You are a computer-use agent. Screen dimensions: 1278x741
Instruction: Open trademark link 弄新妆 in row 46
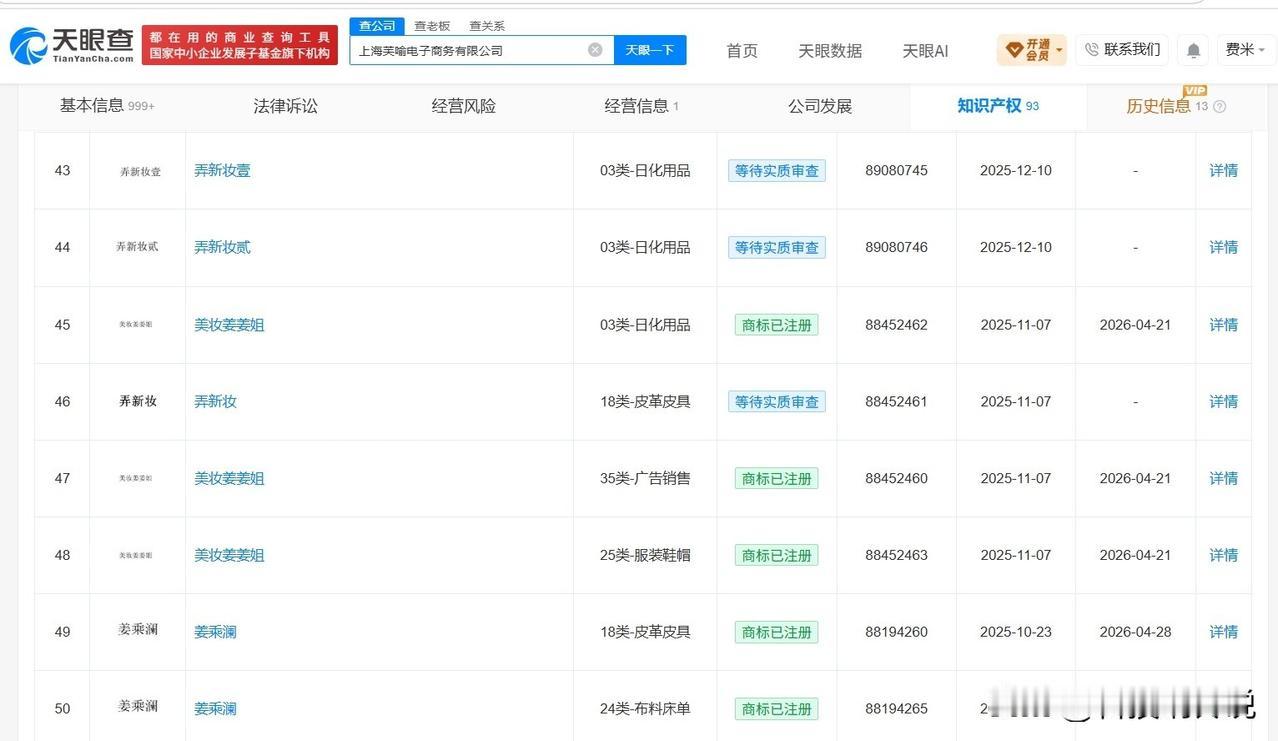coord(215,402)
